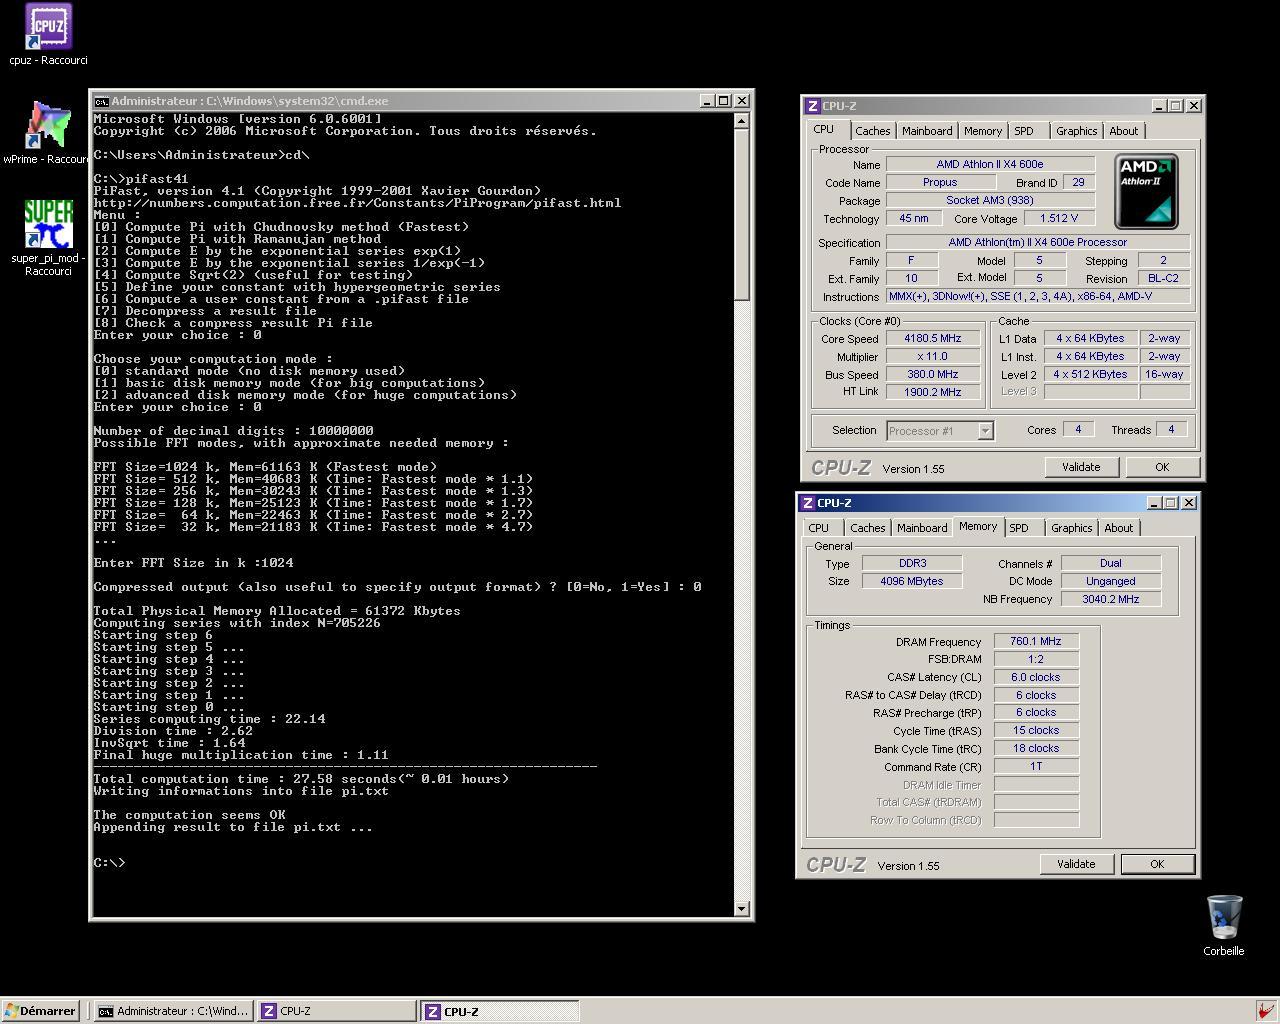
Task: Close the lower CPU-Z window
Action: (1189, 503)
